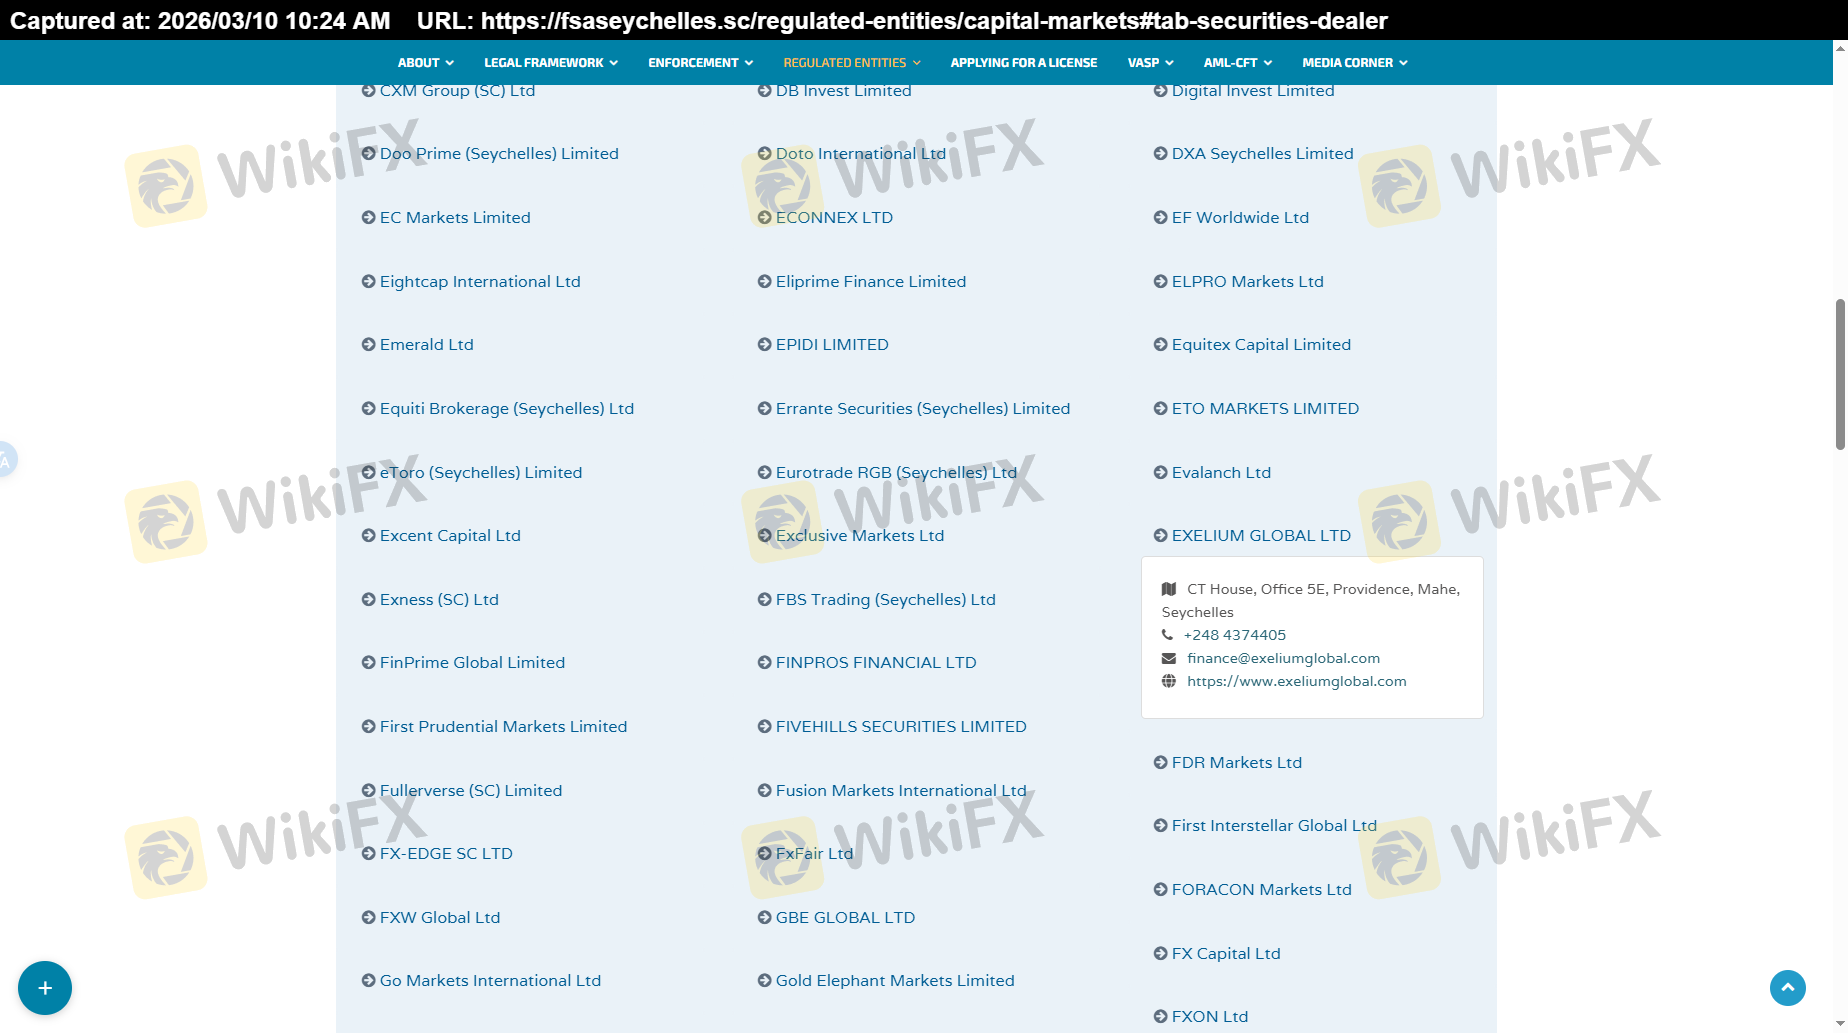Click the arrow icon beside Emerald Ltd
The image size is (1848, 1033).
click(x=368, y=345)
